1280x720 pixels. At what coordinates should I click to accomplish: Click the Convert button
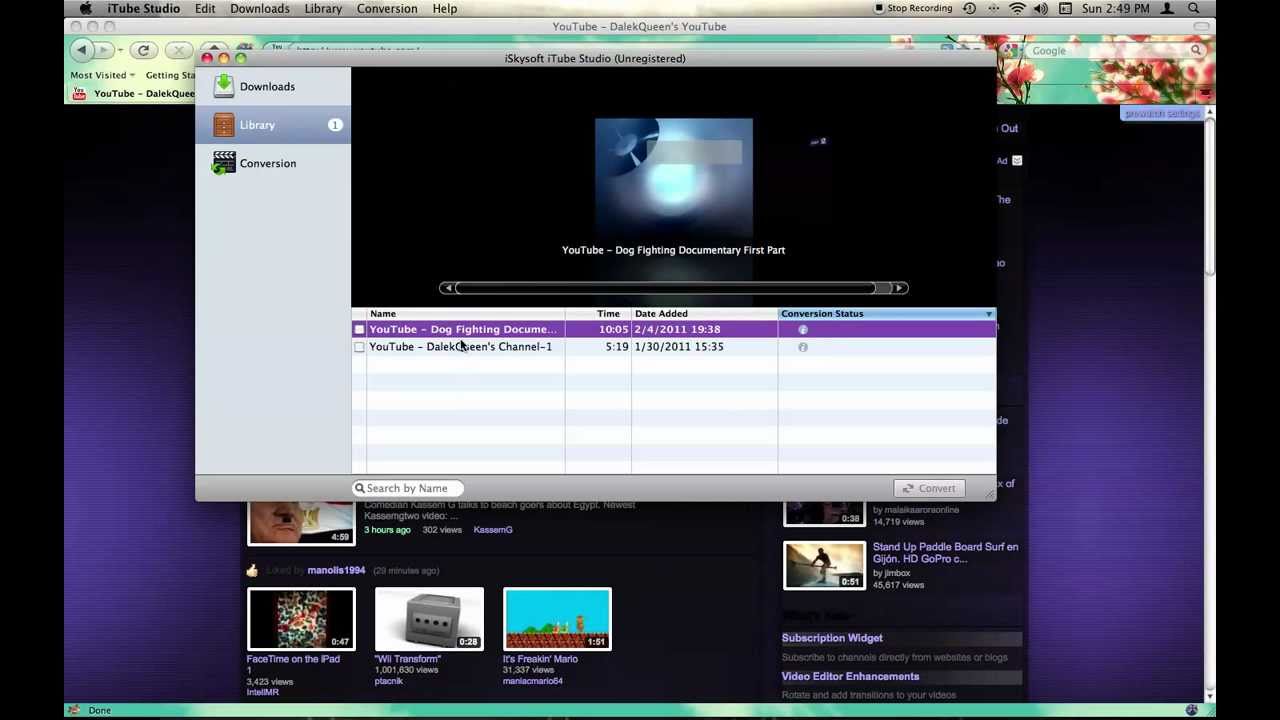pos(929,488)
